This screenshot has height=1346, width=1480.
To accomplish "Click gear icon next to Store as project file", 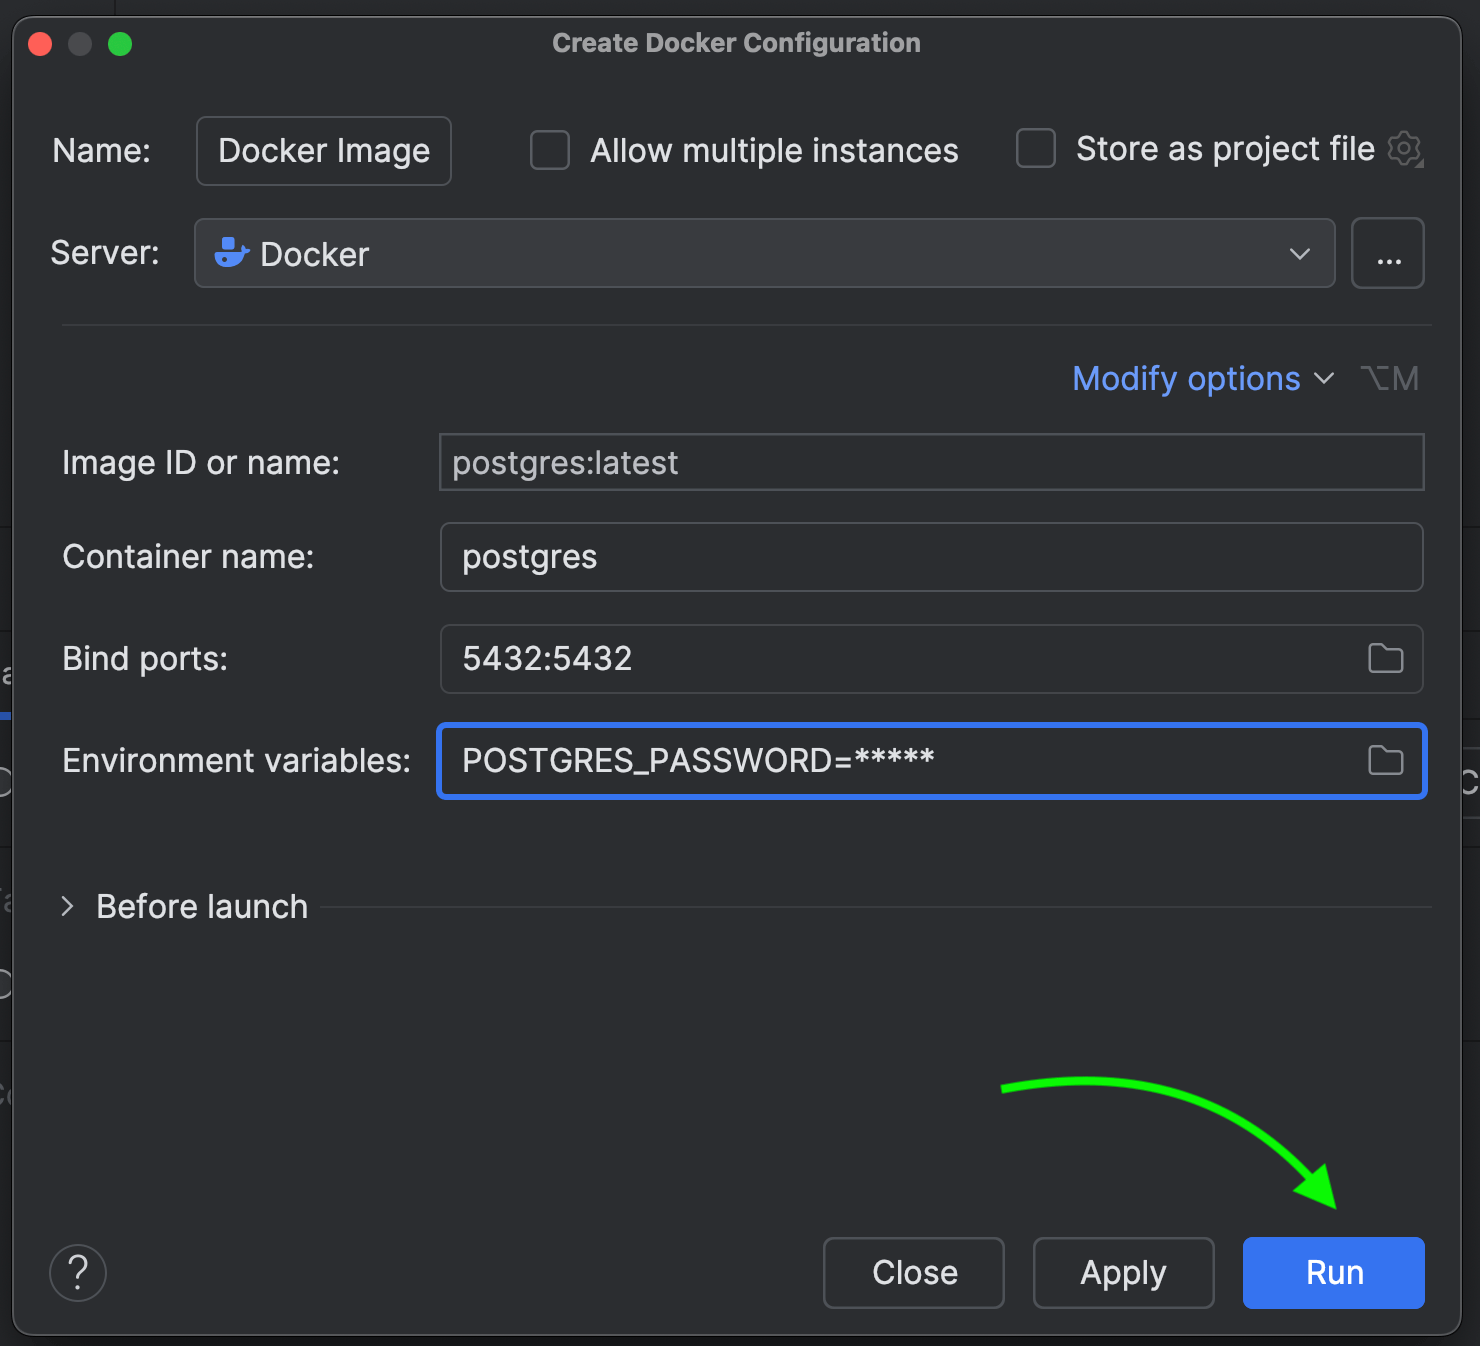I will (x=1405, y=150).
